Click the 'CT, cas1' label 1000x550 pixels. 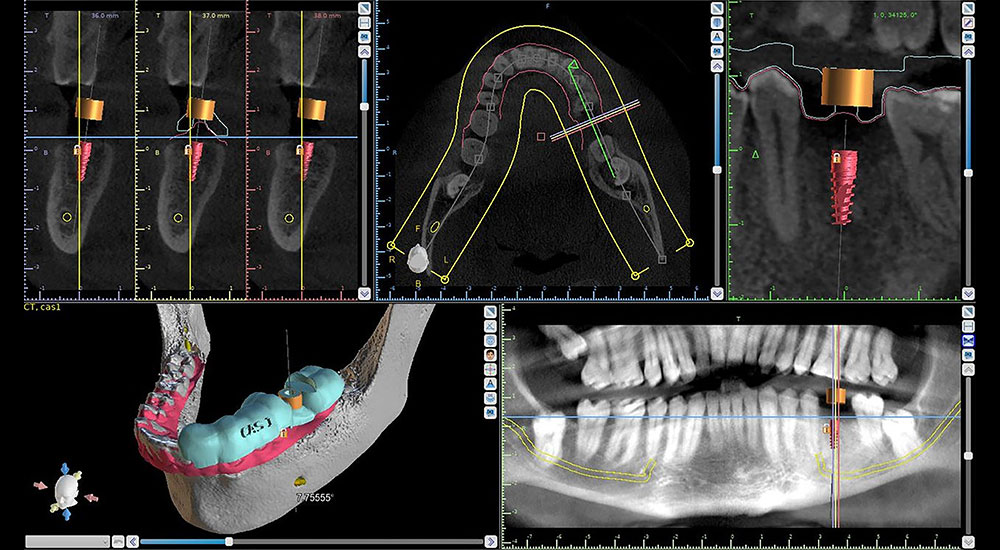42,307
